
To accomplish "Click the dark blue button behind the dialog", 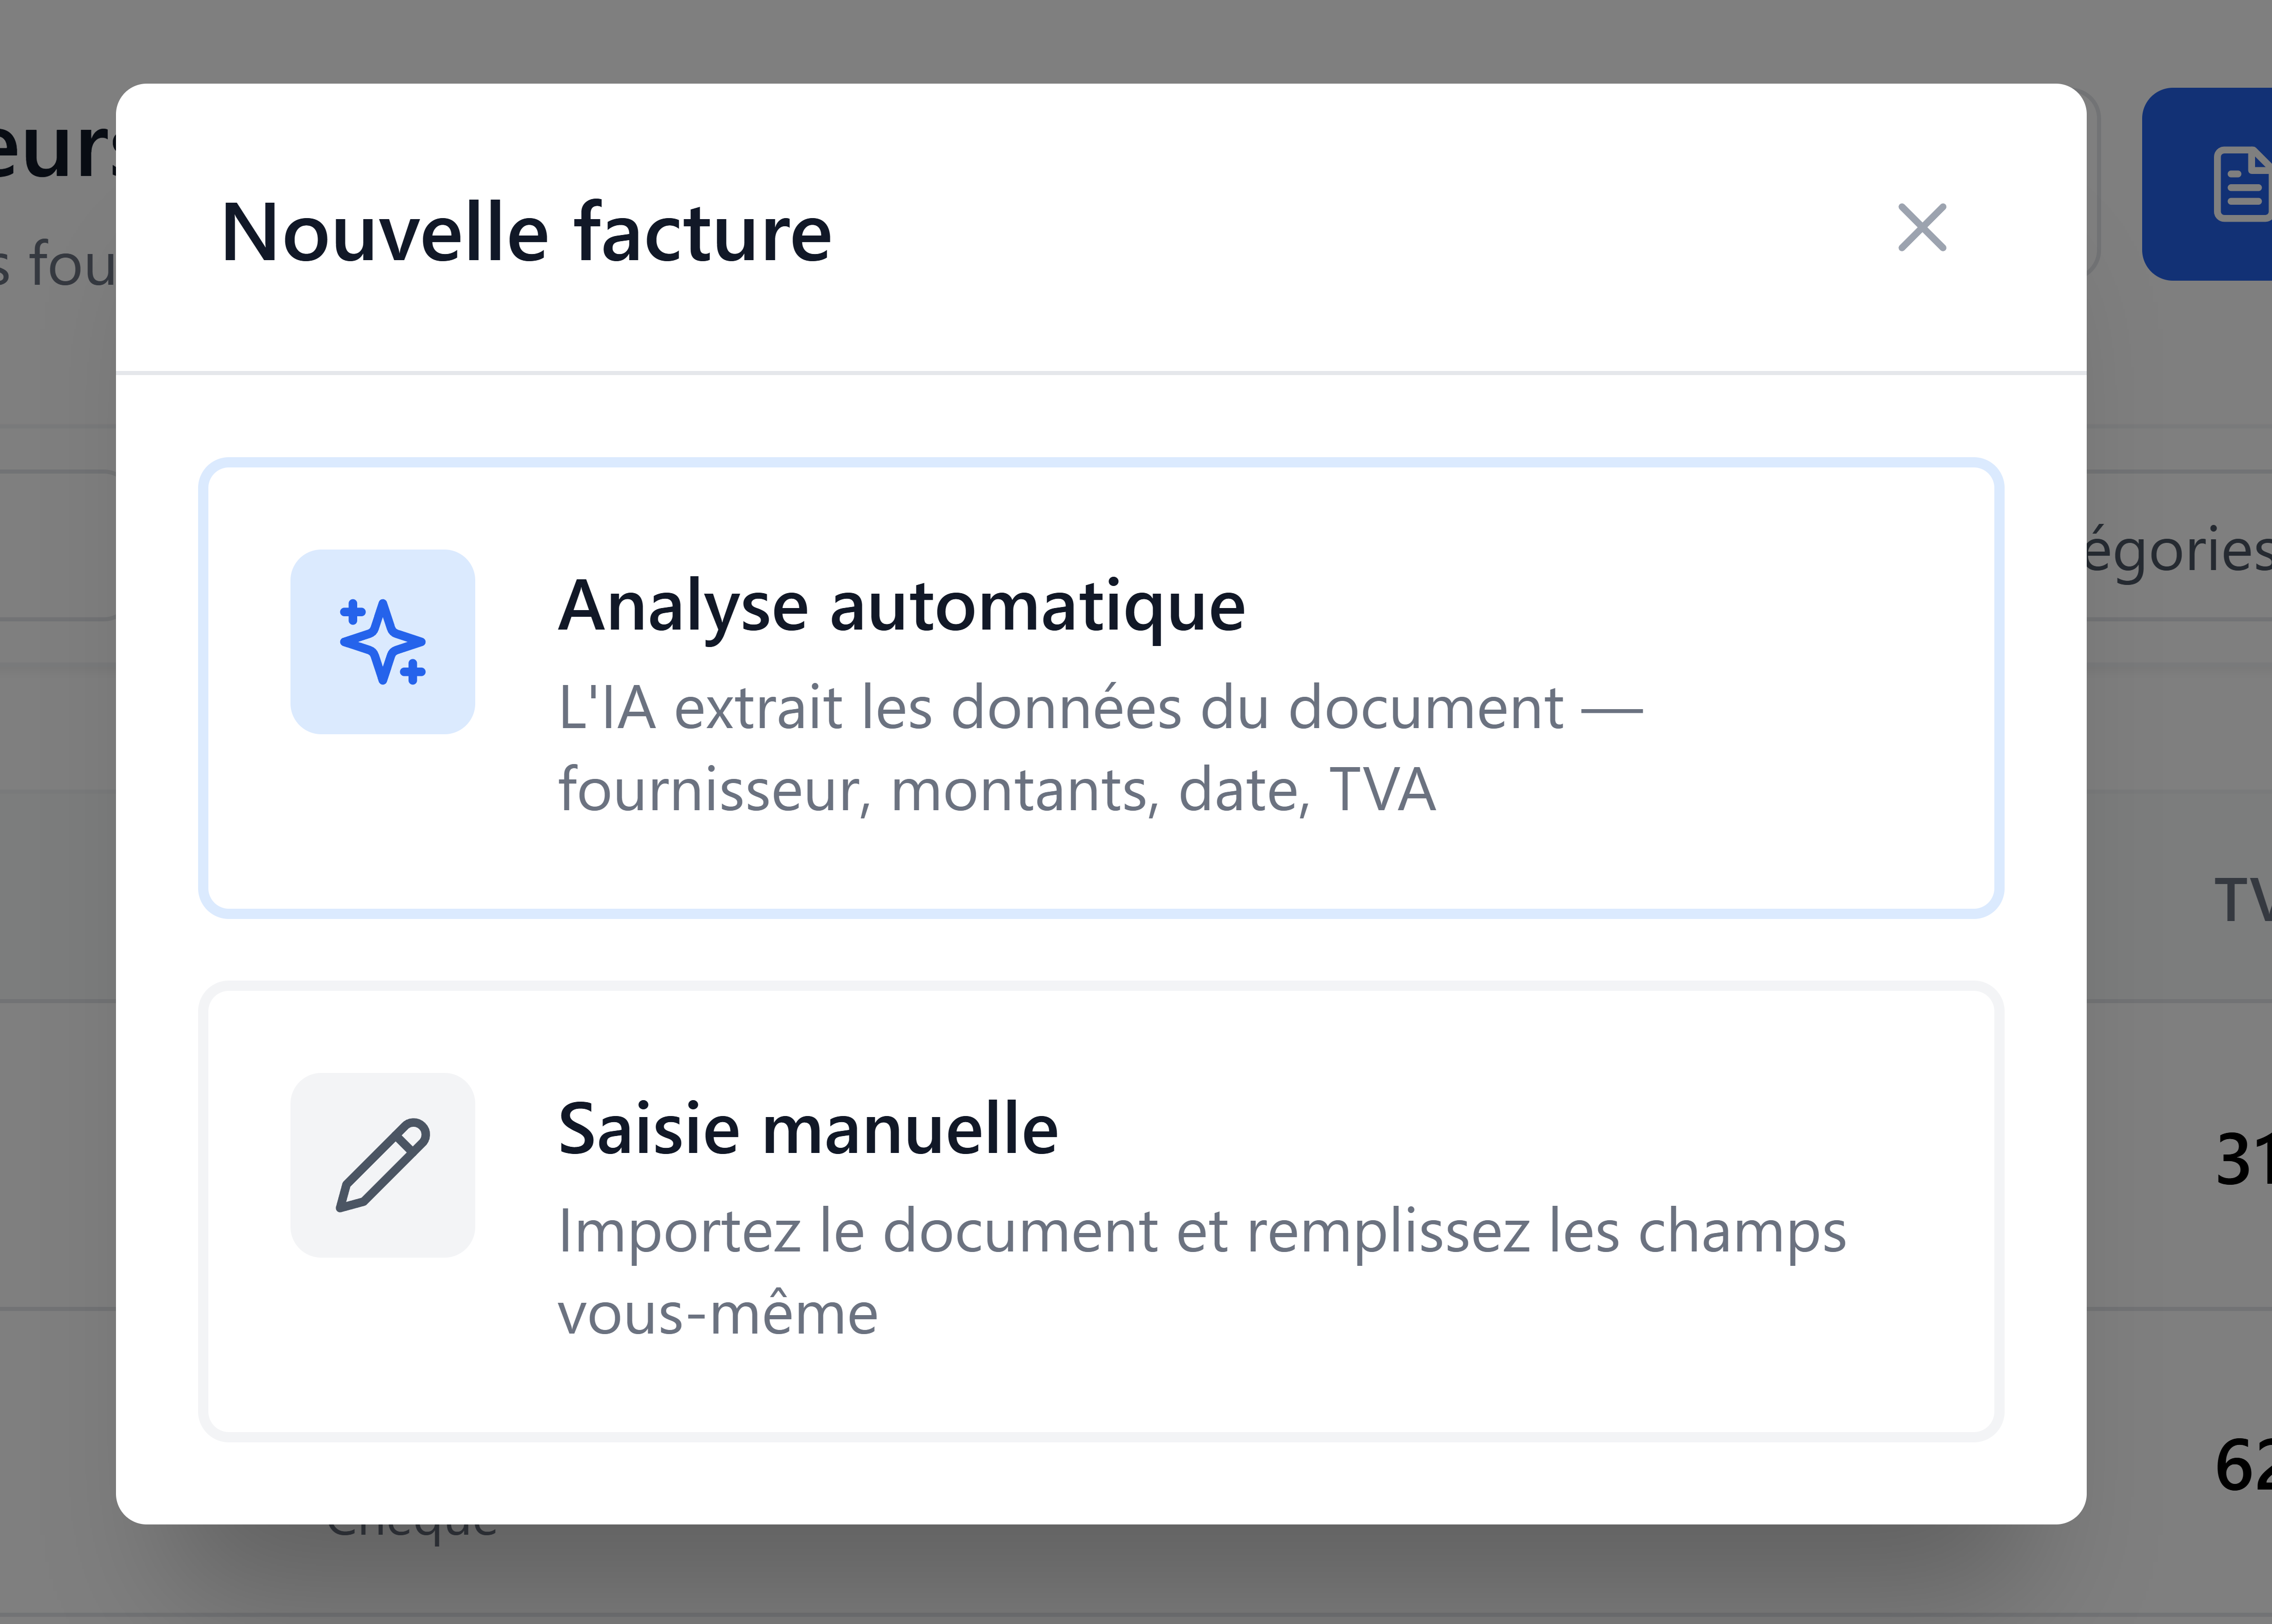I will 2207,184.
